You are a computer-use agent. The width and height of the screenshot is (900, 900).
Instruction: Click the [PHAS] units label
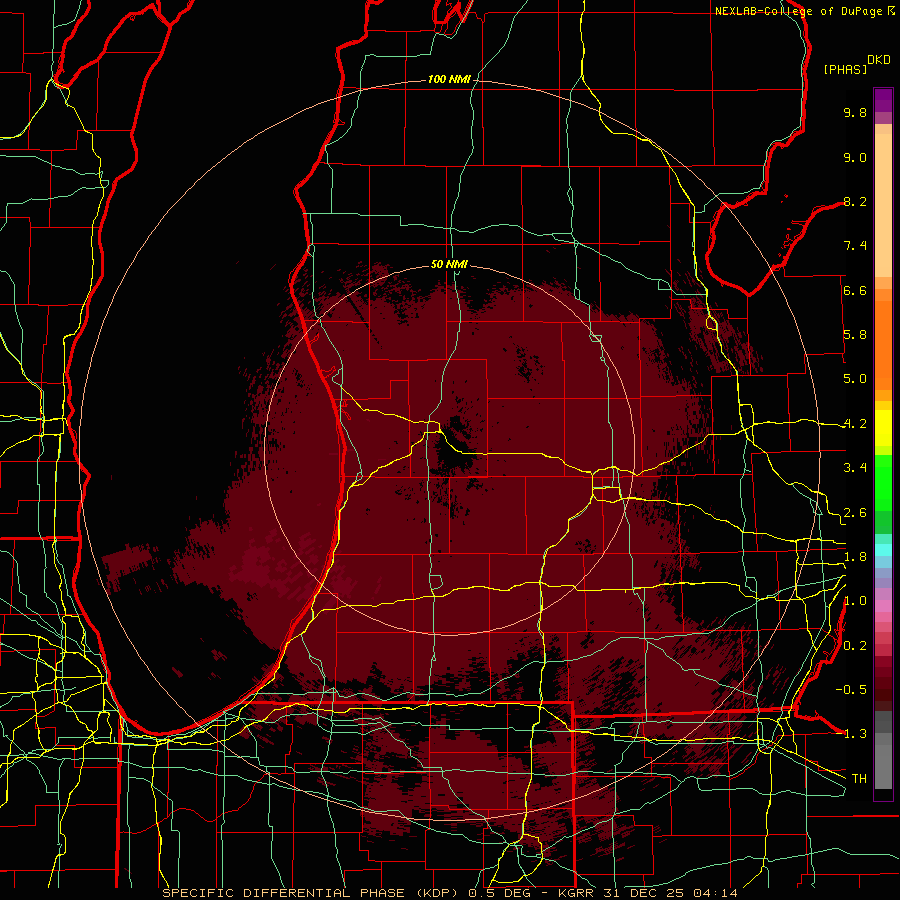tap(845, 69)
